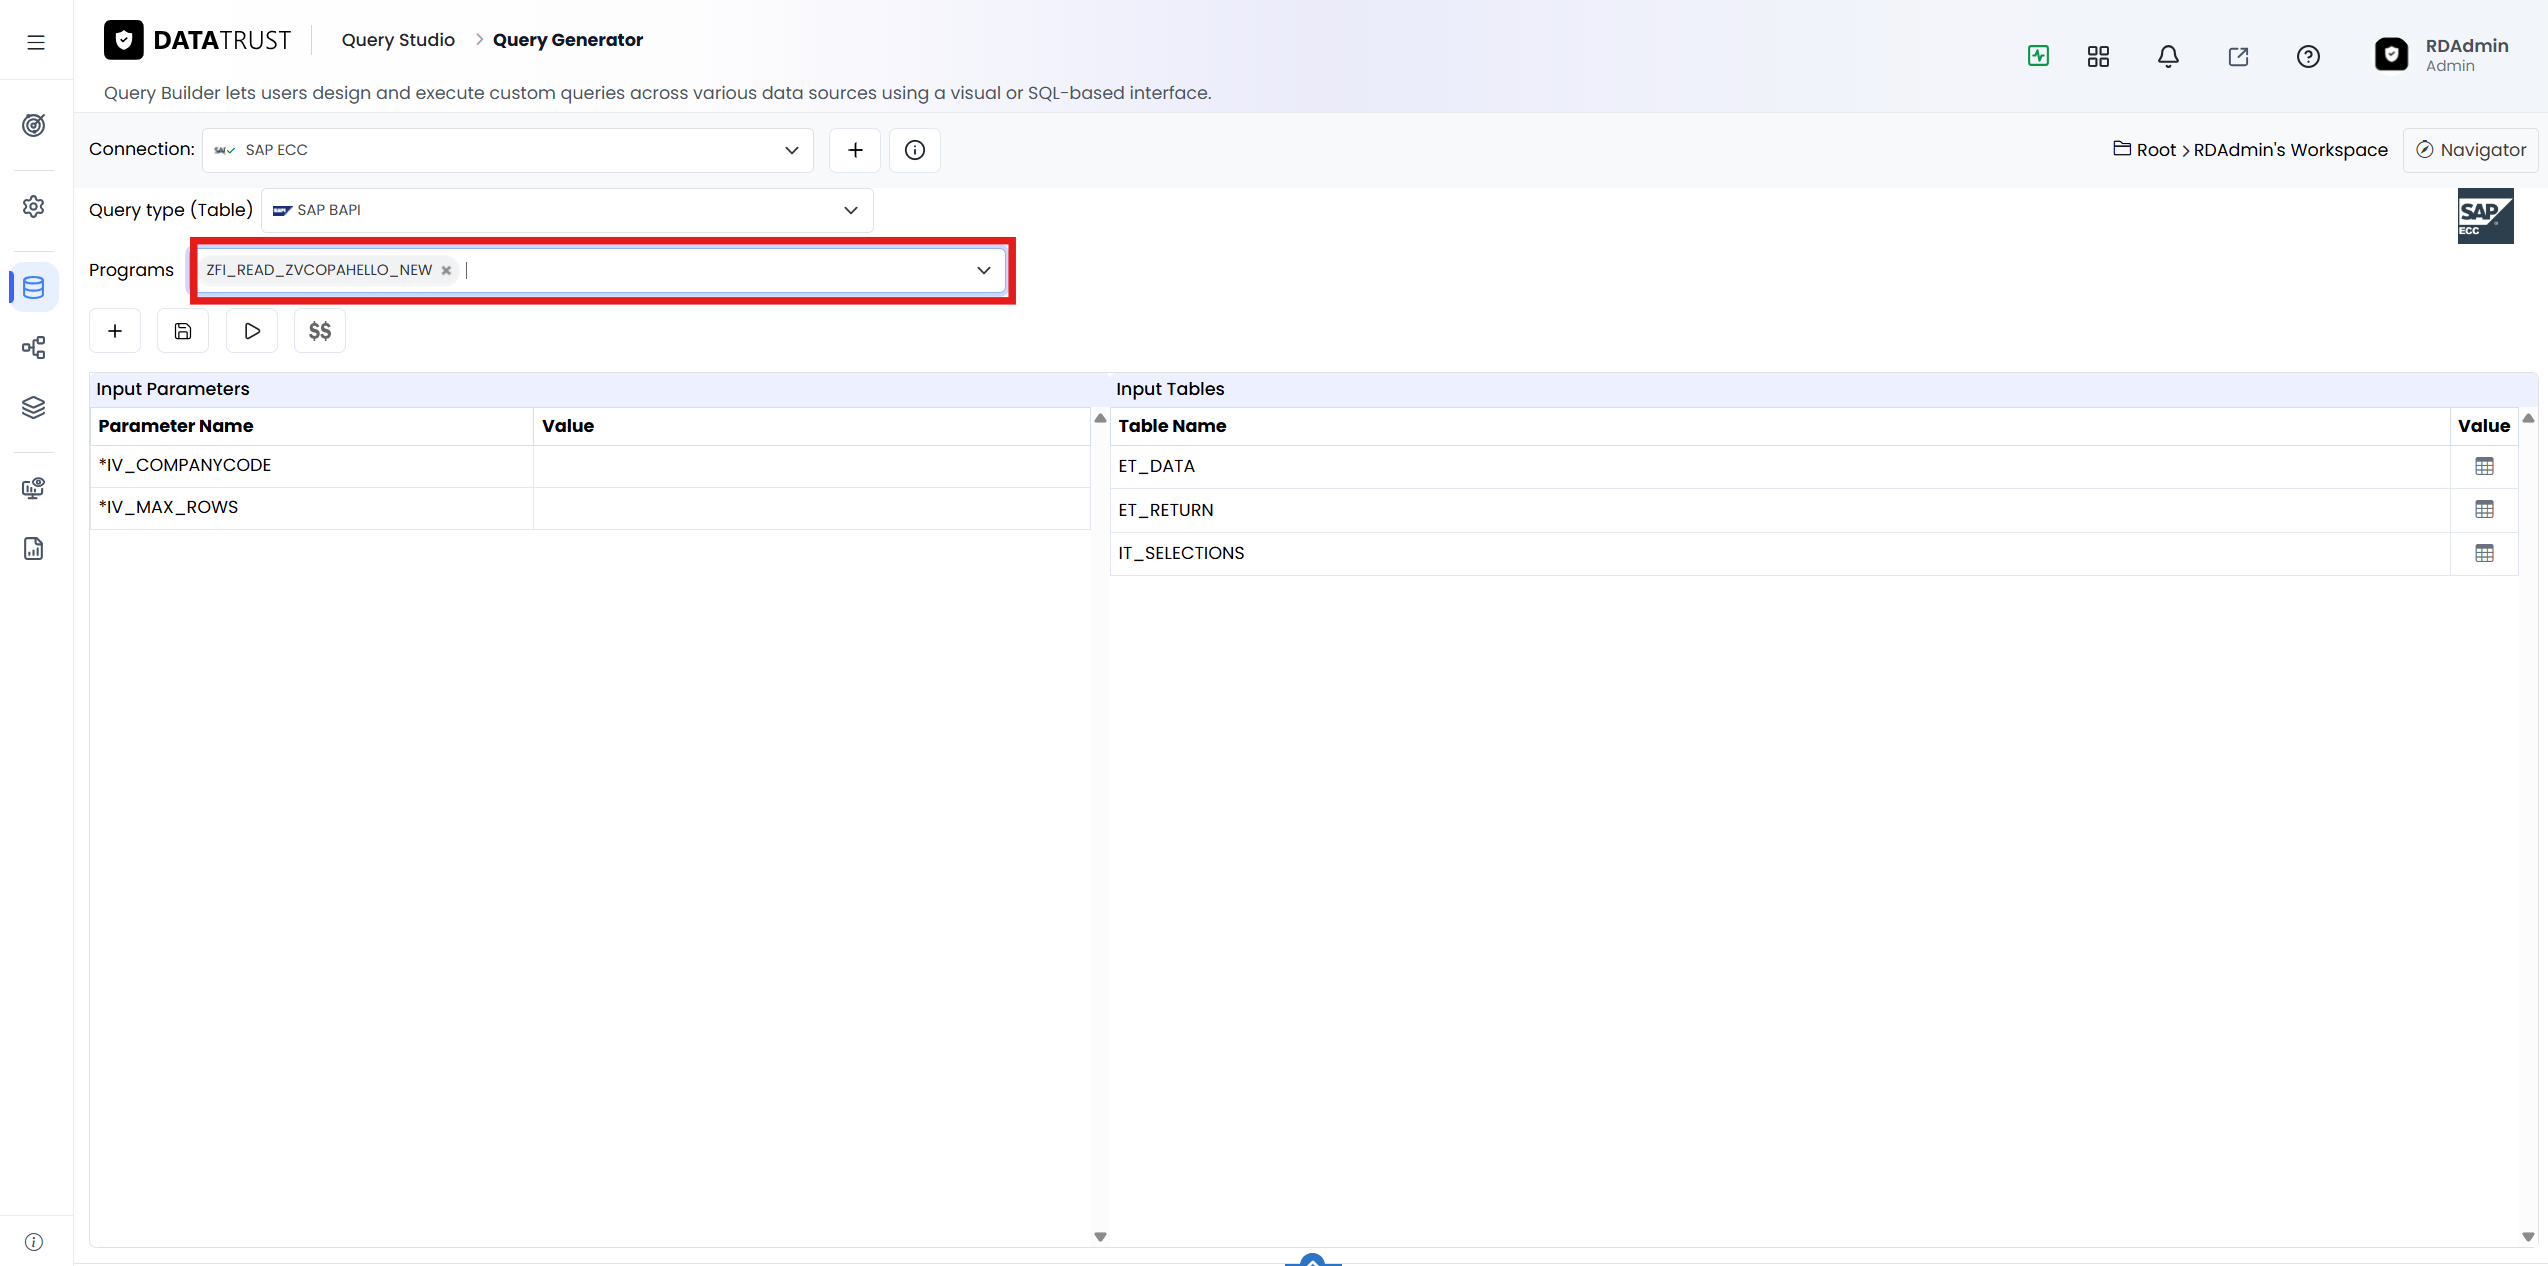
Task: Select ET_RETURN table row
Action: [1813, 510]
